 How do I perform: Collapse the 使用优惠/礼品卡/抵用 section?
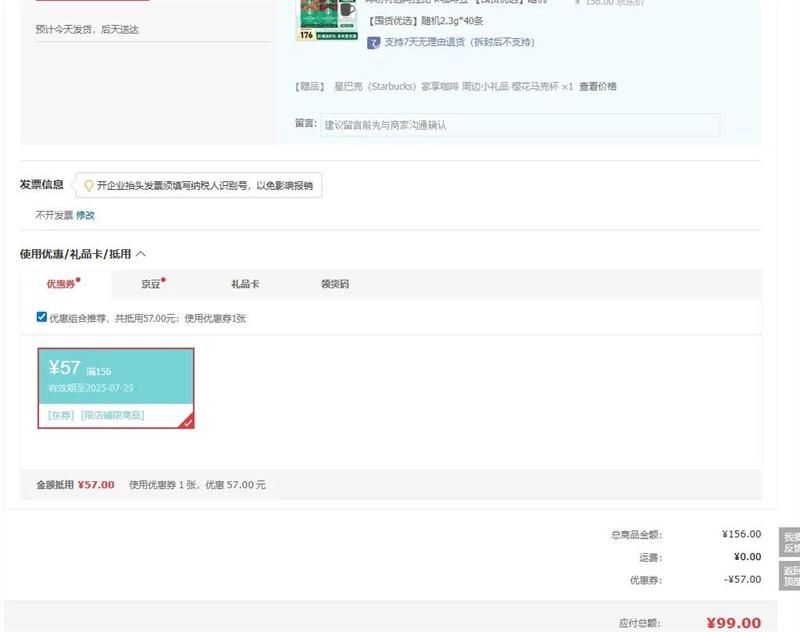click(141, 254)
